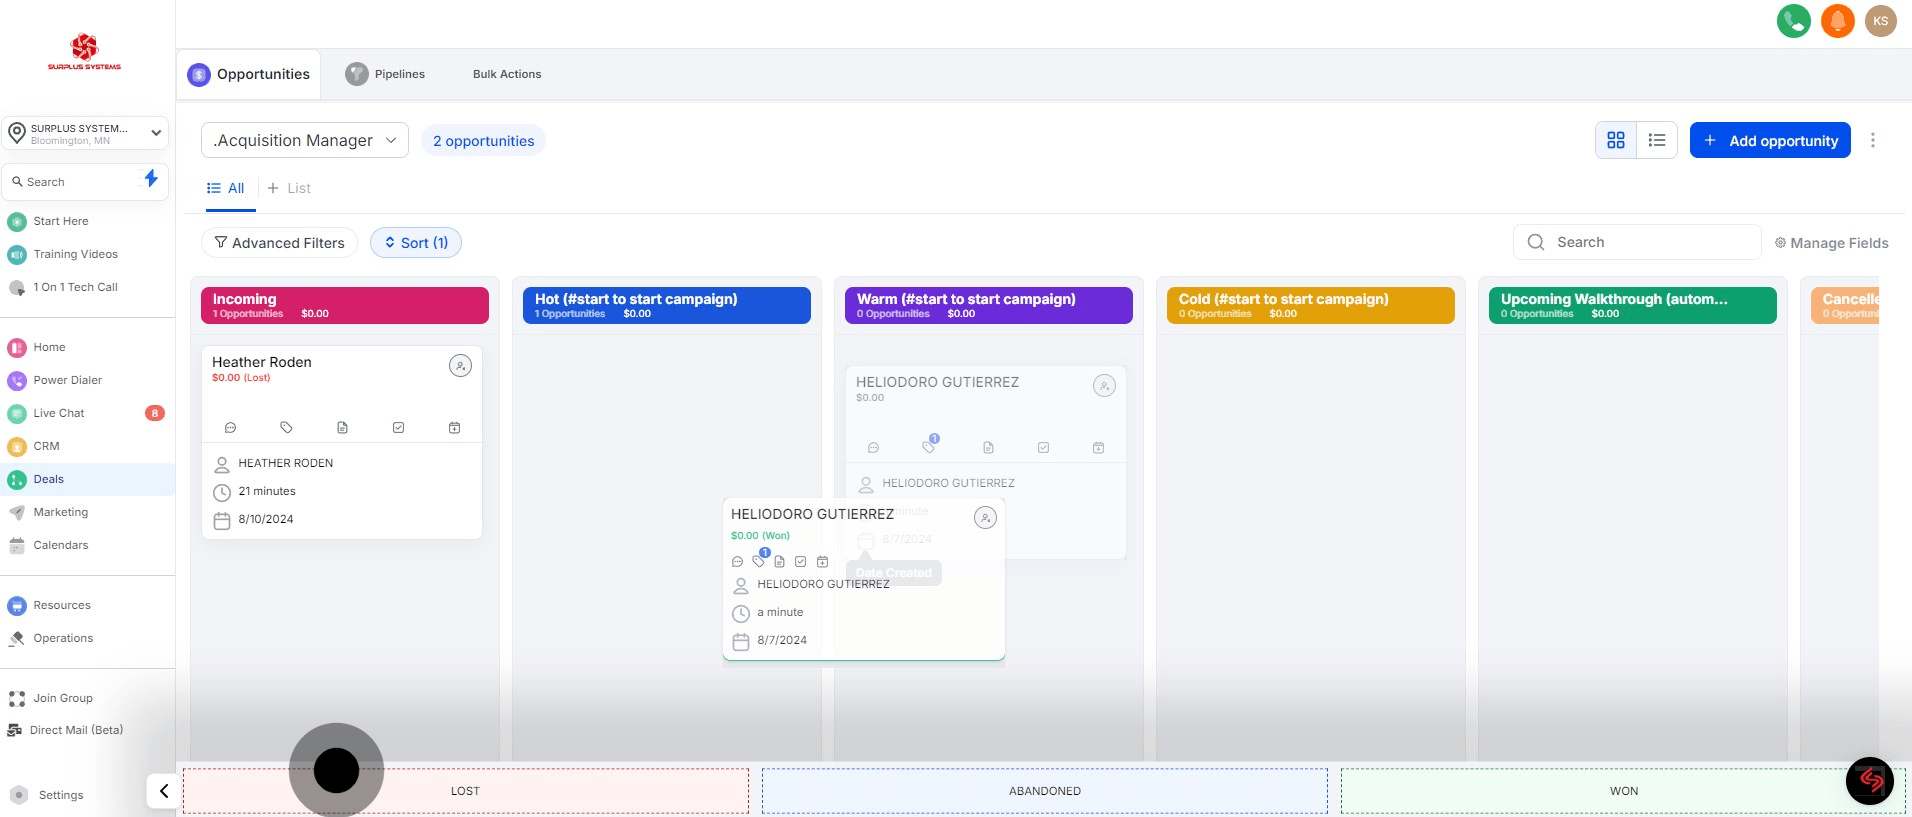
Task: Click the Add opportunity button
Action: (1769, 141)
